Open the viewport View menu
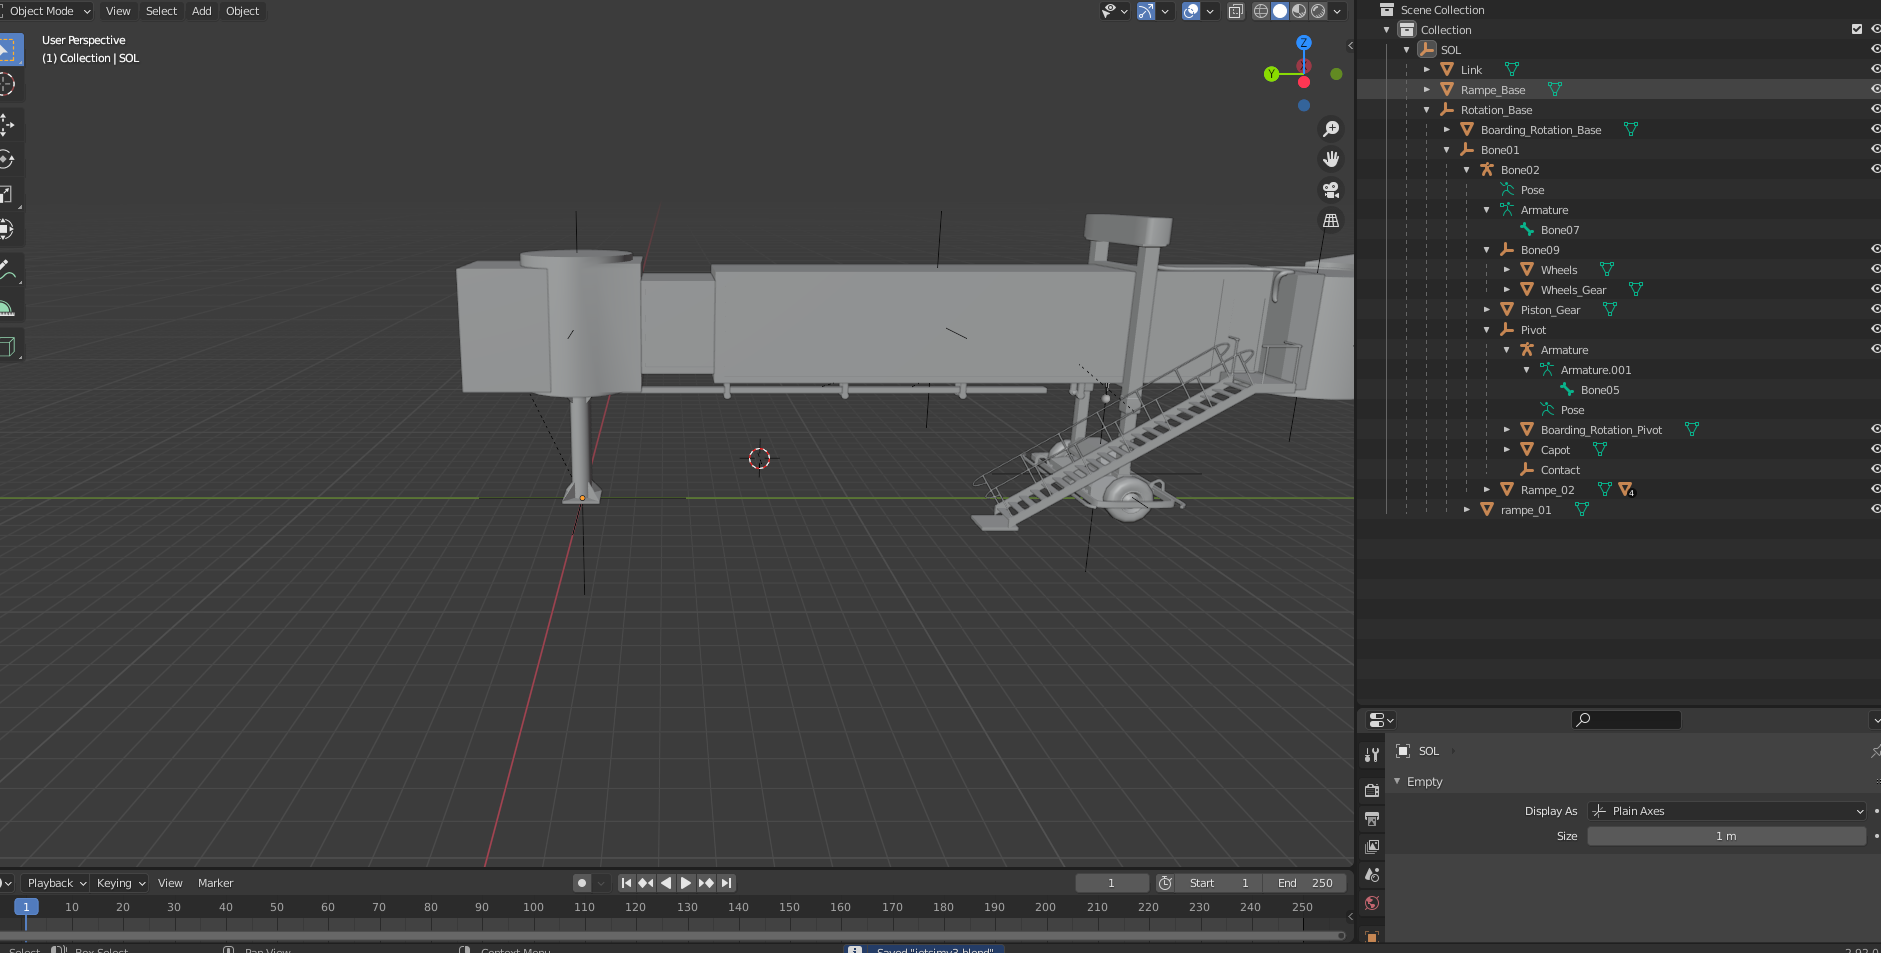1881x953 pixels. [x=118, y=11]
